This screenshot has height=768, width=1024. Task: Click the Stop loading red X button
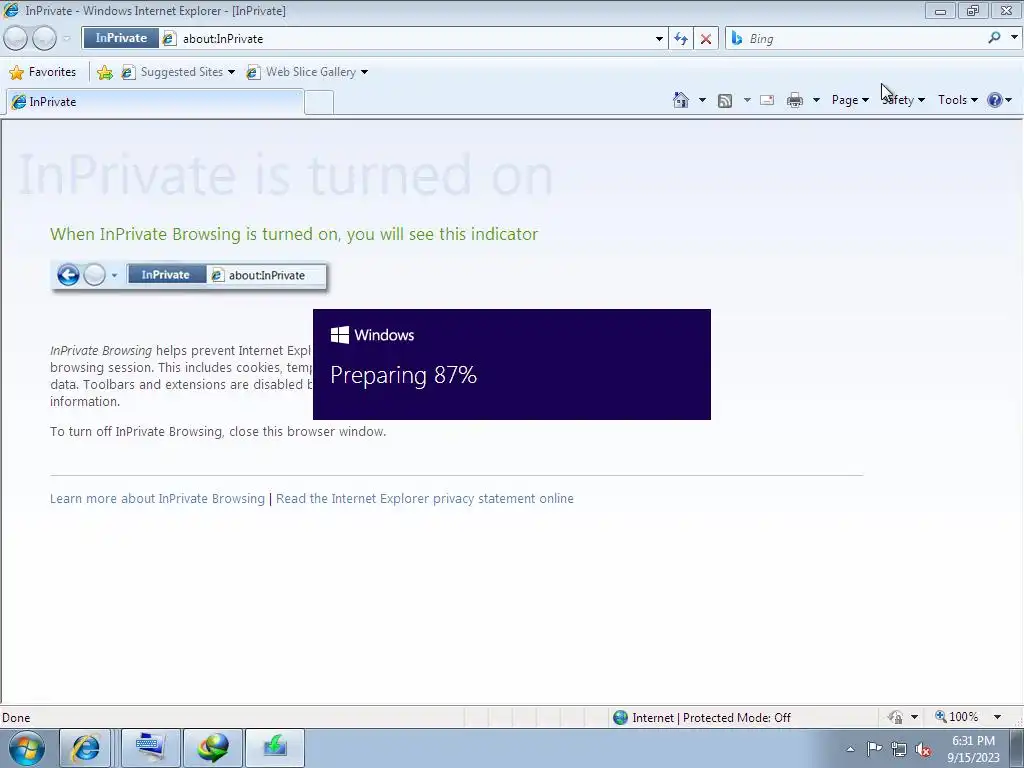click(x=705, y=39)
